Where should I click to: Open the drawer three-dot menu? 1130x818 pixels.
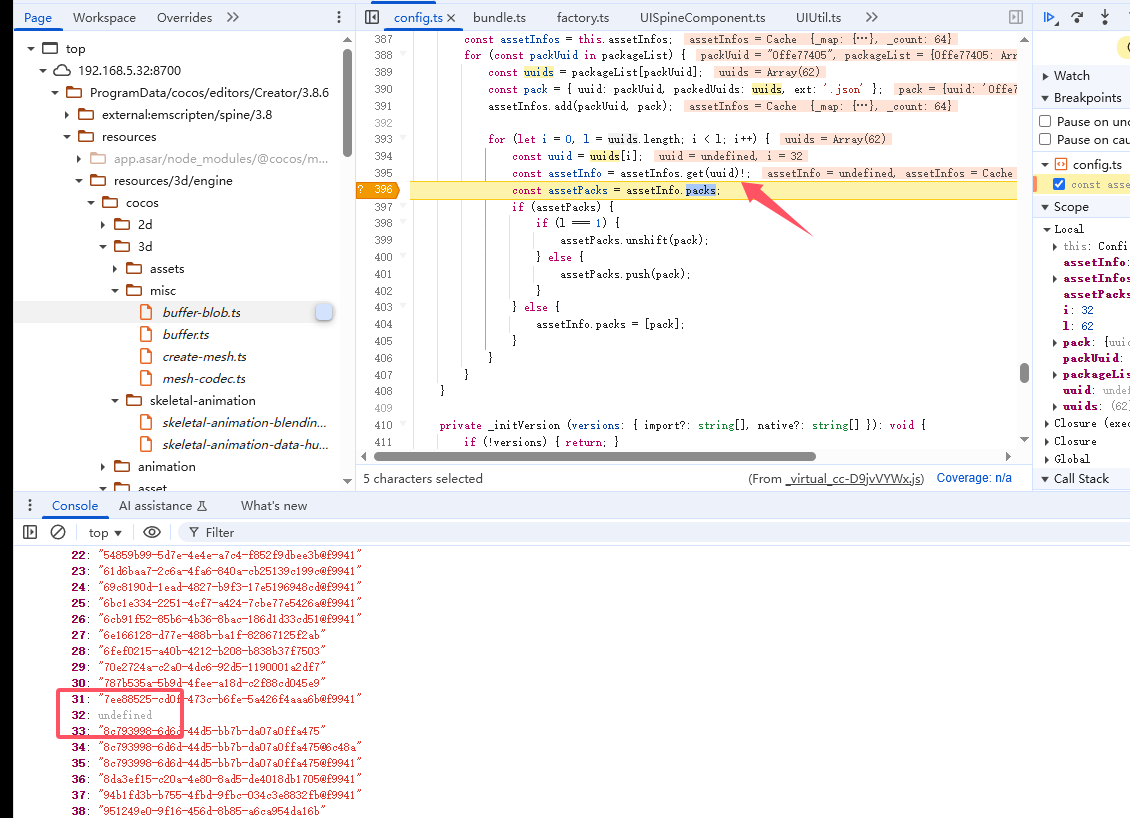tap(30, 505)
